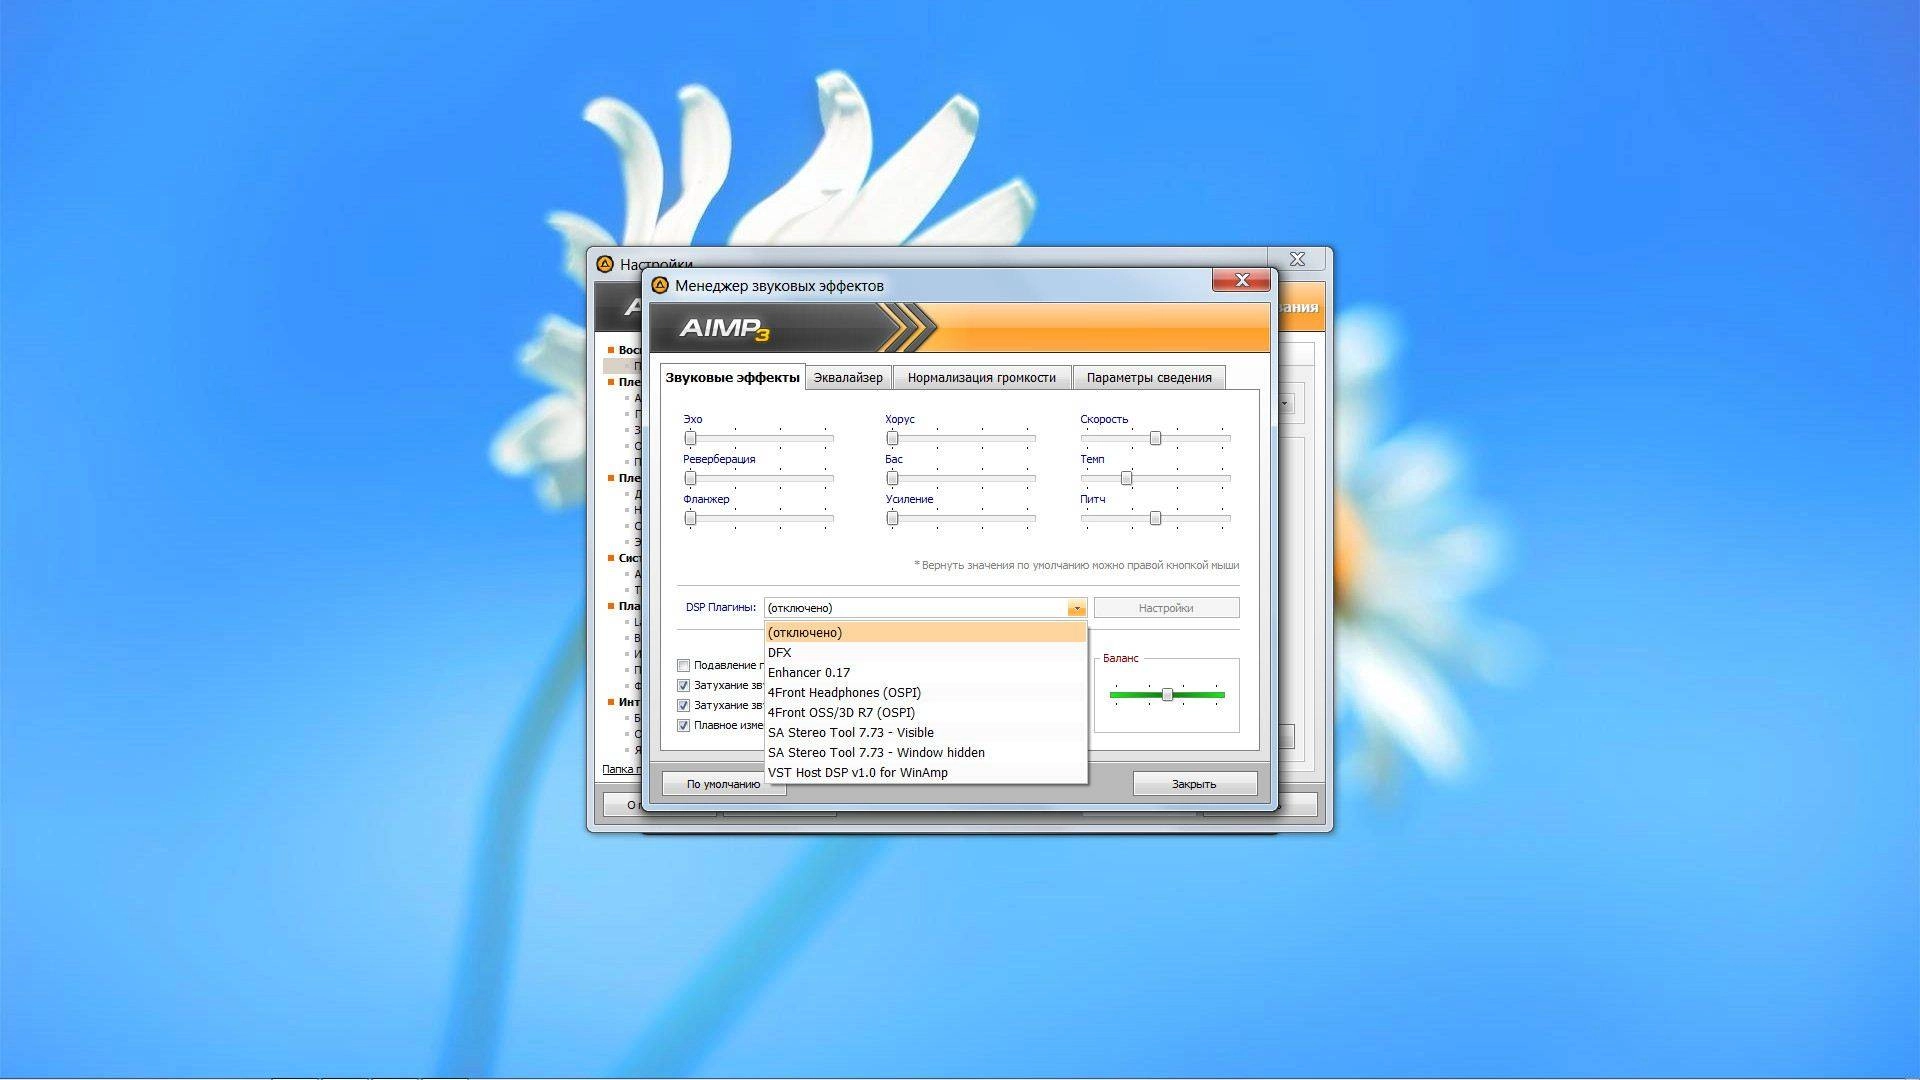Close the Настройки window behind
The image size is (1920, 1080).
[1297, 259]
